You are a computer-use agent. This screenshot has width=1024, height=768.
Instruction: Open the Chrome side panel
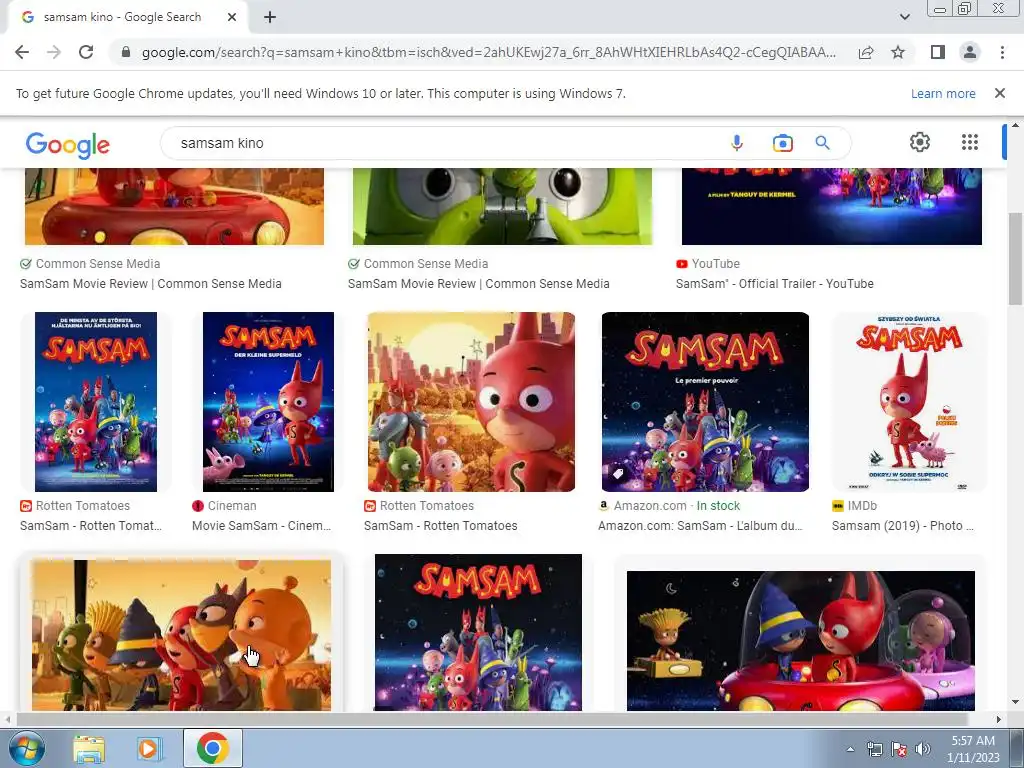[938, 52]
